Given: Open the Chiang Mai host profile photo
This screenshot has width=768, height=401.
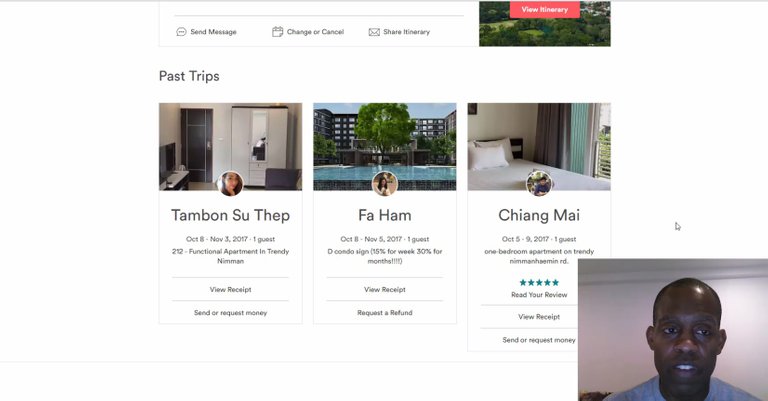Looking at the screenshot, I should (539, 184).
